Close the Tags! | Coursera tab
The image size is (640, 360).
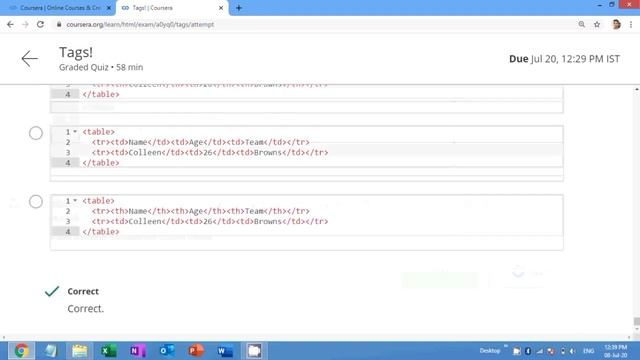(221, 8)
